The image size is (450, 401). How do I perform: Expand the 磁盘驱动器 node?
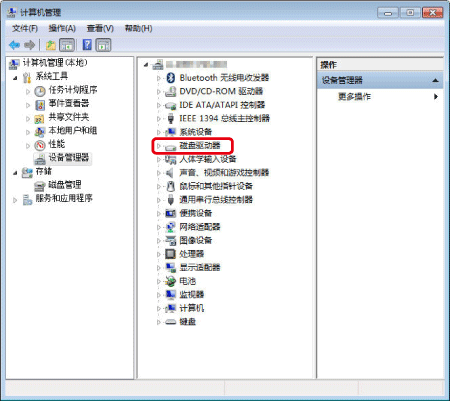(159, 146)
